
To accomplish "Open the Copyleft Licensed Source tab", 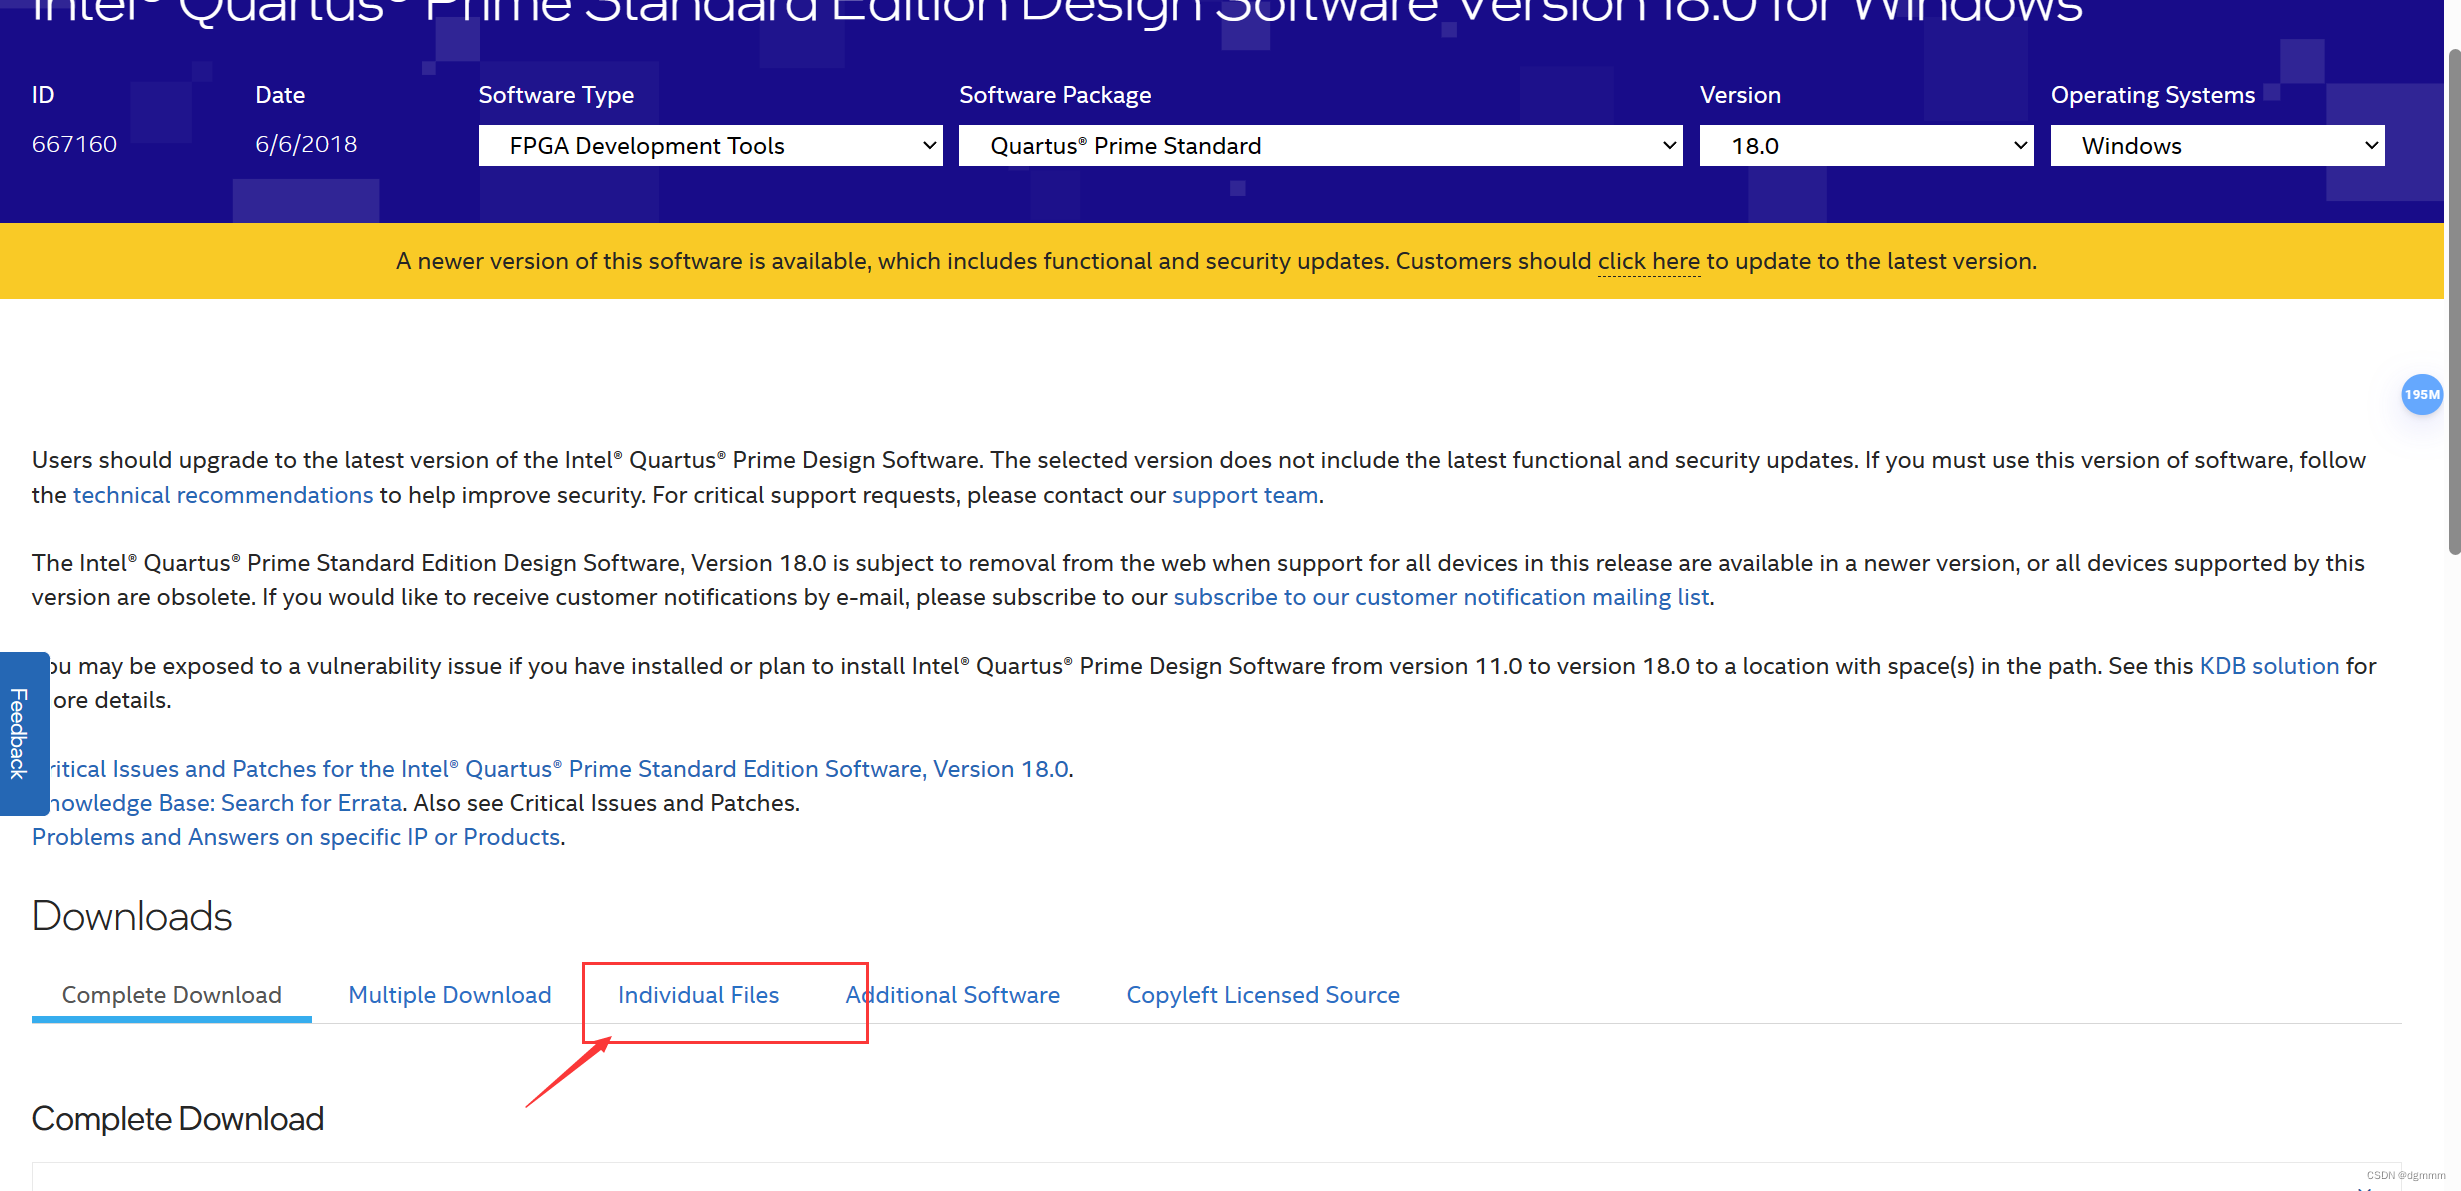I will pyautogui.click(x=1263, y=995).
